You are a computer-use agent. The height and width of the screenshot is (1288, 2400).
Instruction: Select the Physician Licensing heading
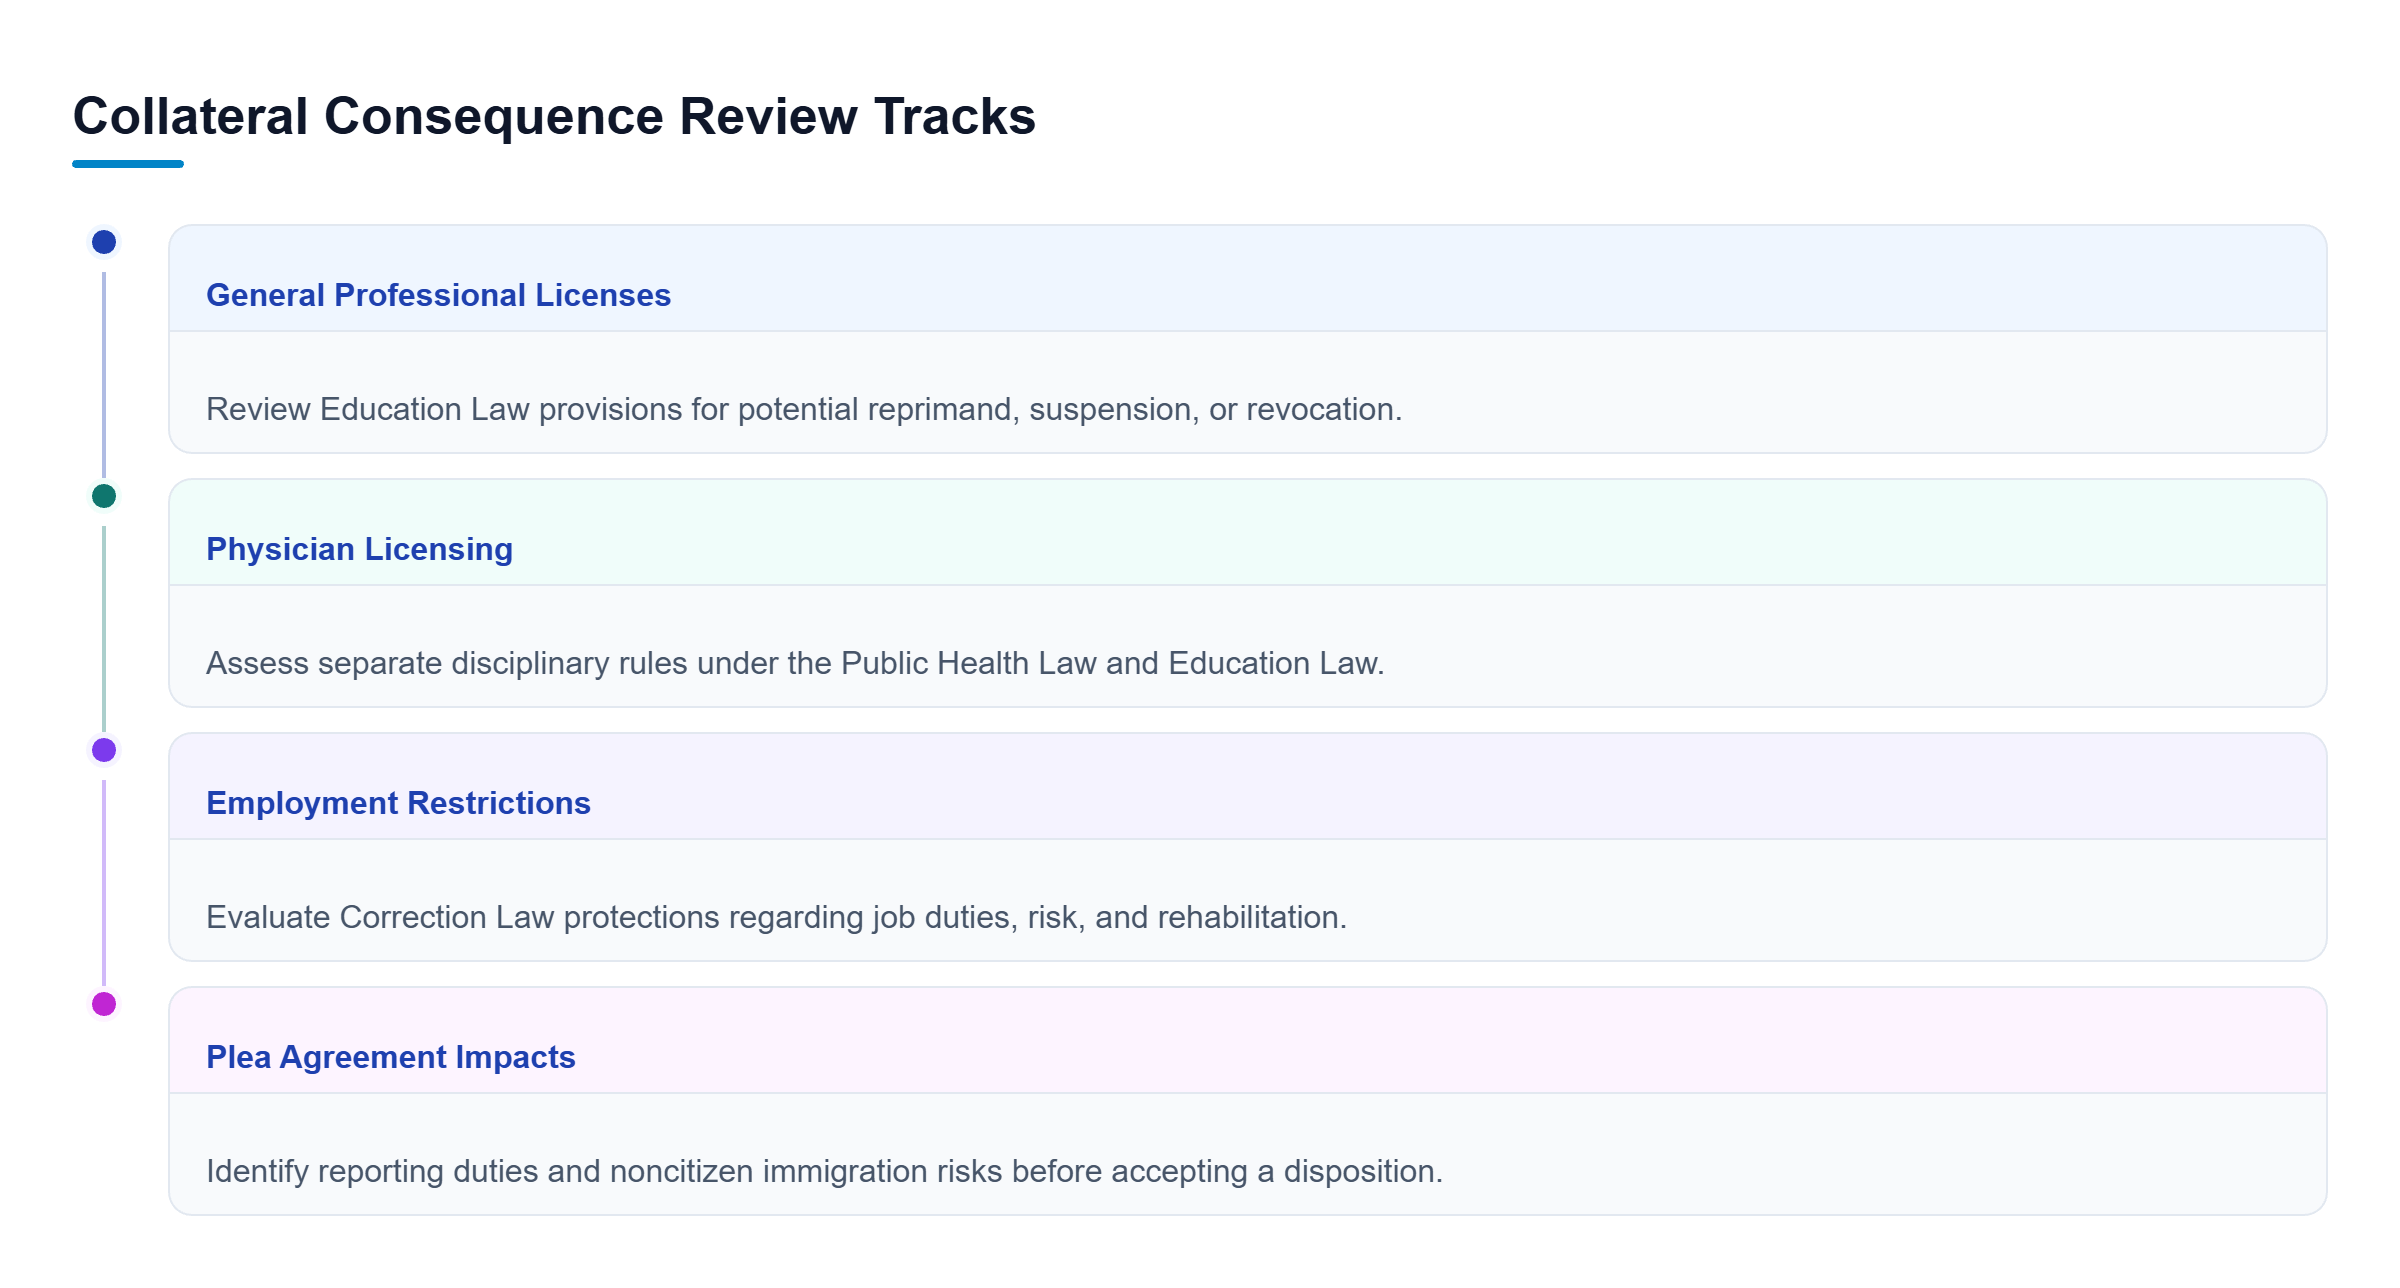(x=359, y=549)
